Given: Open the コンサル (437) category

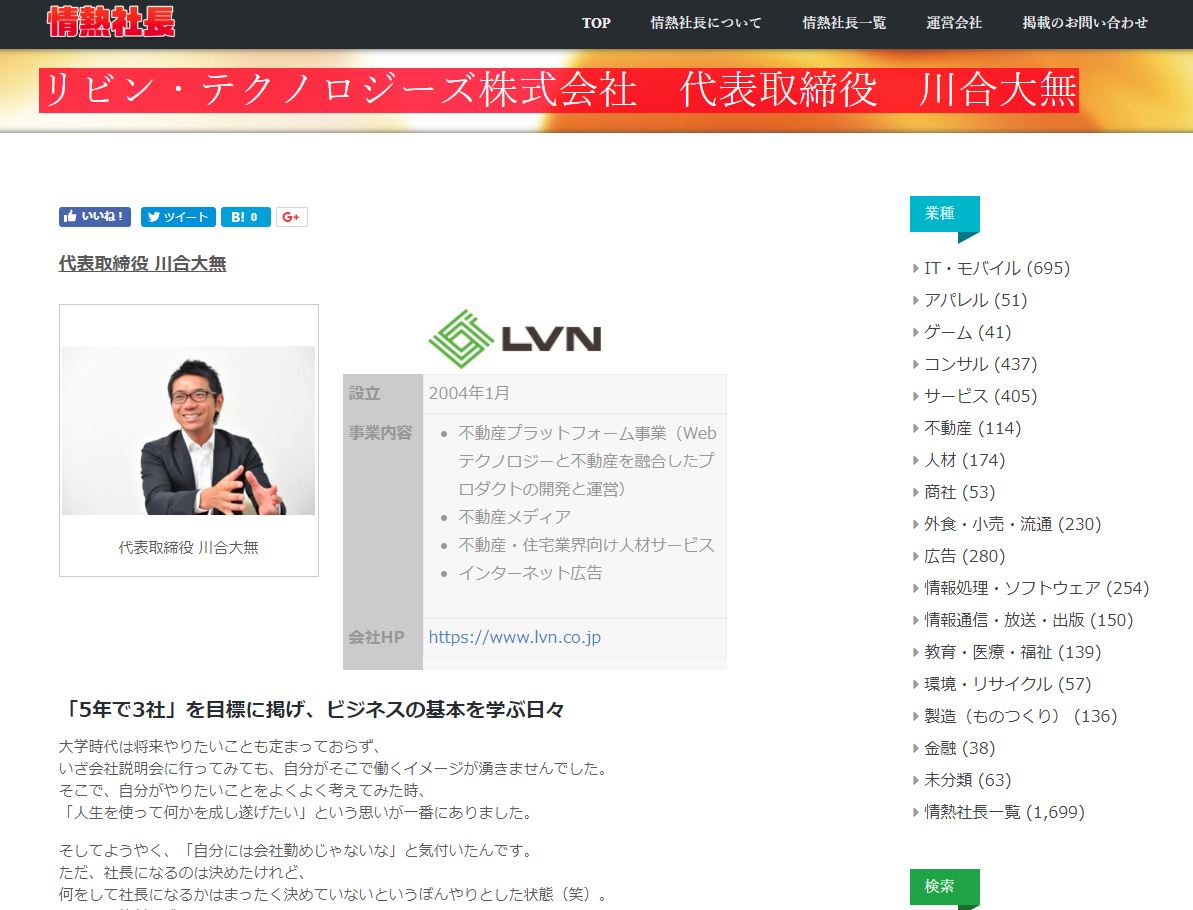Looking at the screenshot, I should [x=981, y=364].
